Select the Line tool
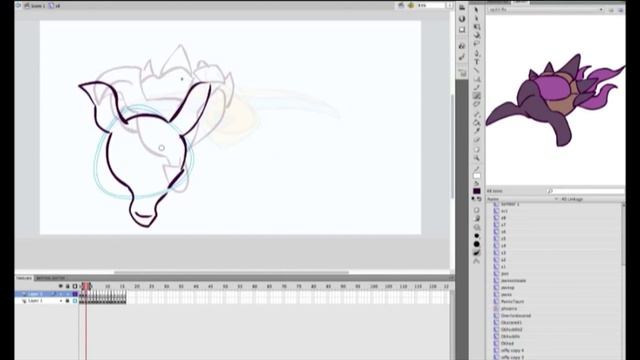The width and height of the screenshot is (640, 360). point(477,70)
